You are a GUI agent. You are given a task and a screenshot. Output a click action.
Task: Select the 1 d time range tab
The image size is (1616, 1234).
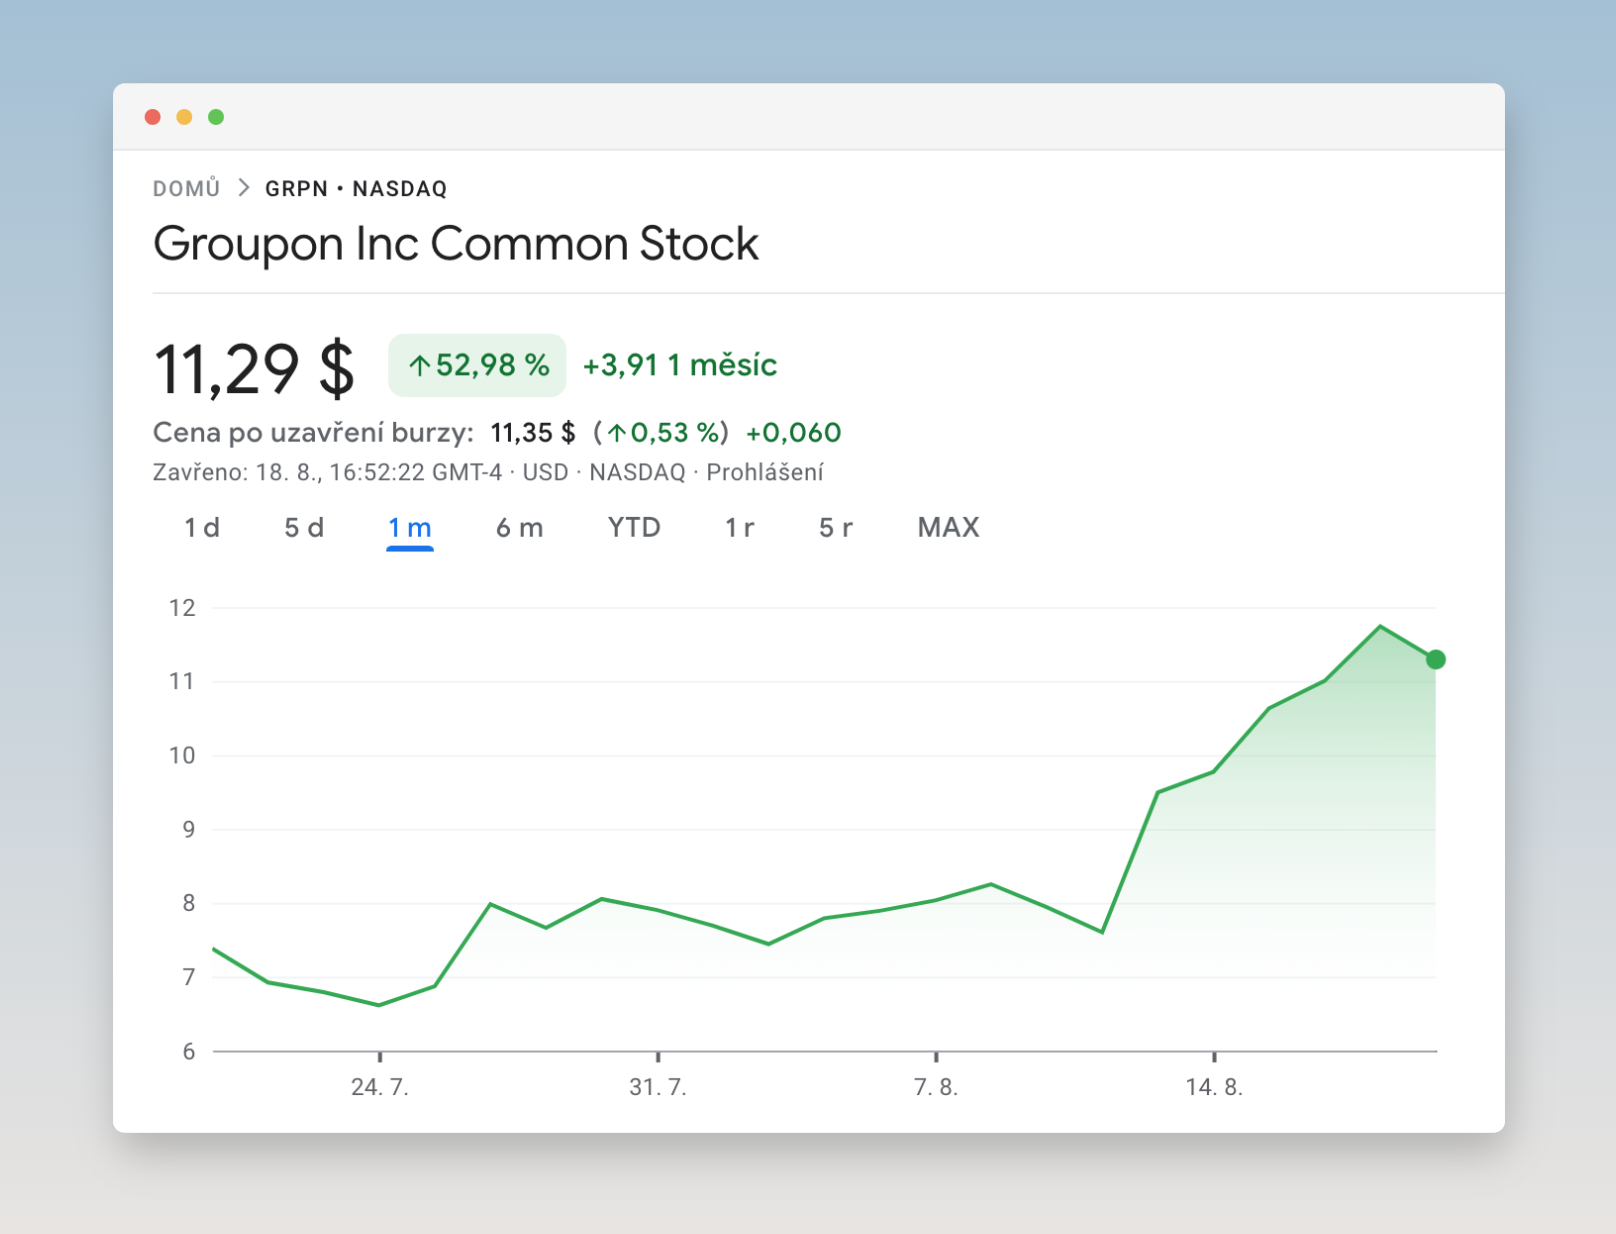202,528
